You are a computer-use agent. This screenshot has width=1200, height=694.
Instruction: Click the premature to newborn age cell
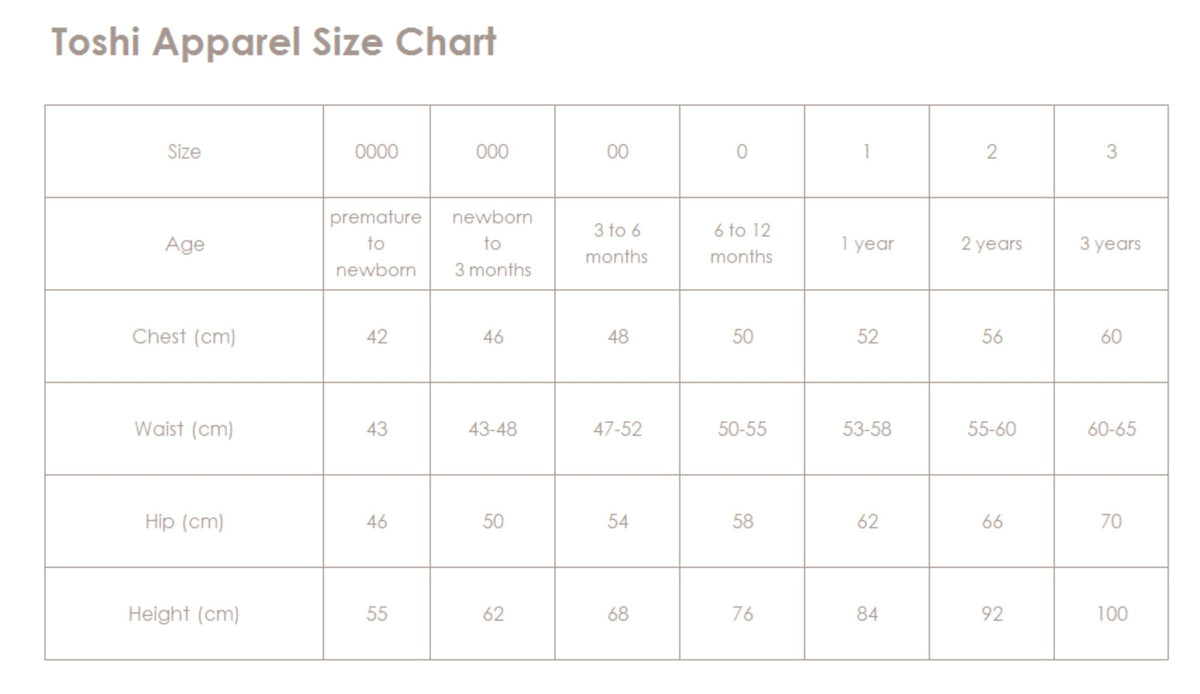pos(376,244)
